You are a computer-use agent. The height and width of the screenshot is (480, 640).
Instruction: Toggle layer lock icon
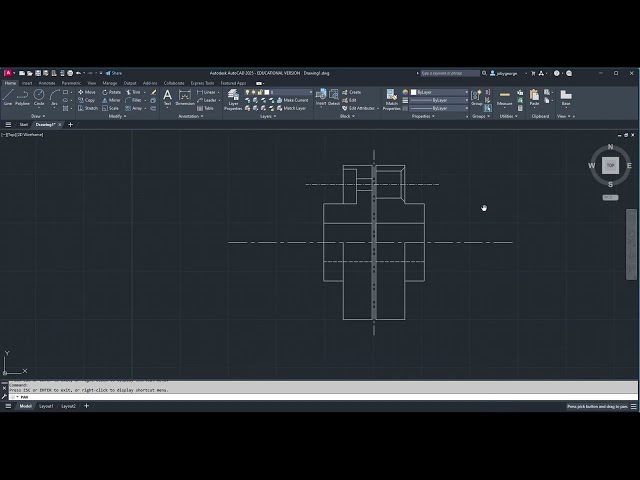[x=260, y=92]
